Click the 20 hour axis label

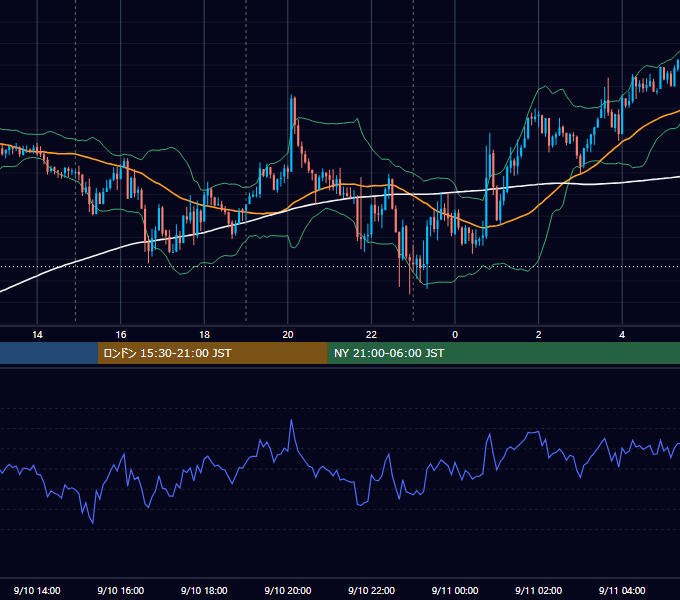[288, 335]
